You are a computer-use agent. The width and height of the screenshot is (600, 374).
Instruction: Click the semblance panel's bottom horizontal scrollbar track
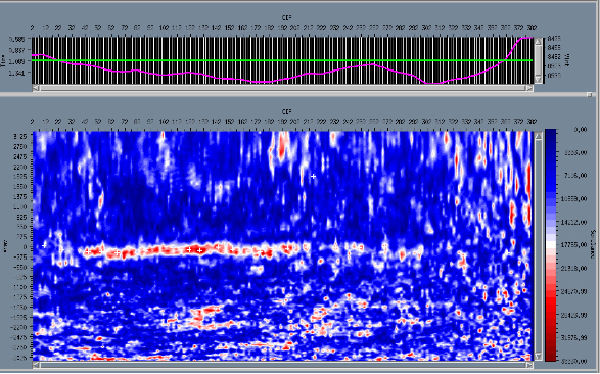[x=282, y=366]
